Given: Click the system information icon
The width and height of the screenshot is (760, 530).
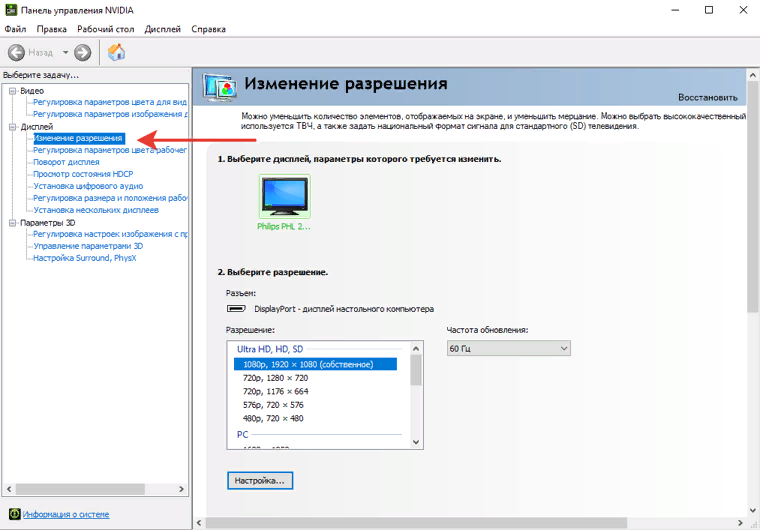Looking at the screenshot, I should (15, 514).
